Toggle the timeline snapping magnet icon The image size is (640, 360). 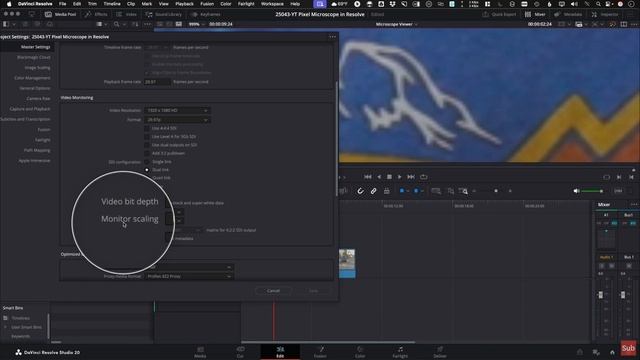pos(360,191)
